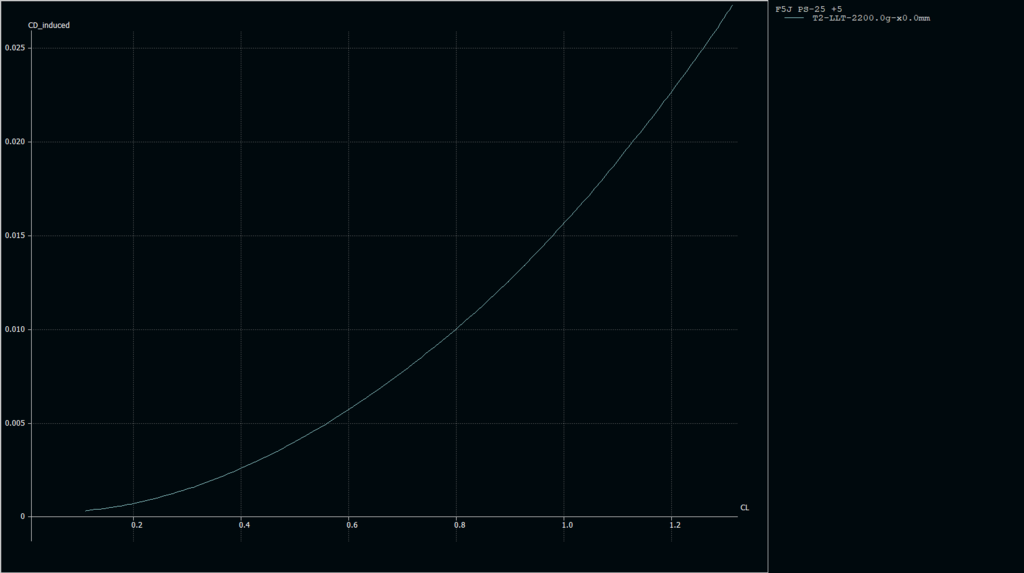Image resolution: width=1024 pixels, height=573 pixels.
Task: Click the legend line sample beside T2-LLT
Action: [x=795, y=18]
